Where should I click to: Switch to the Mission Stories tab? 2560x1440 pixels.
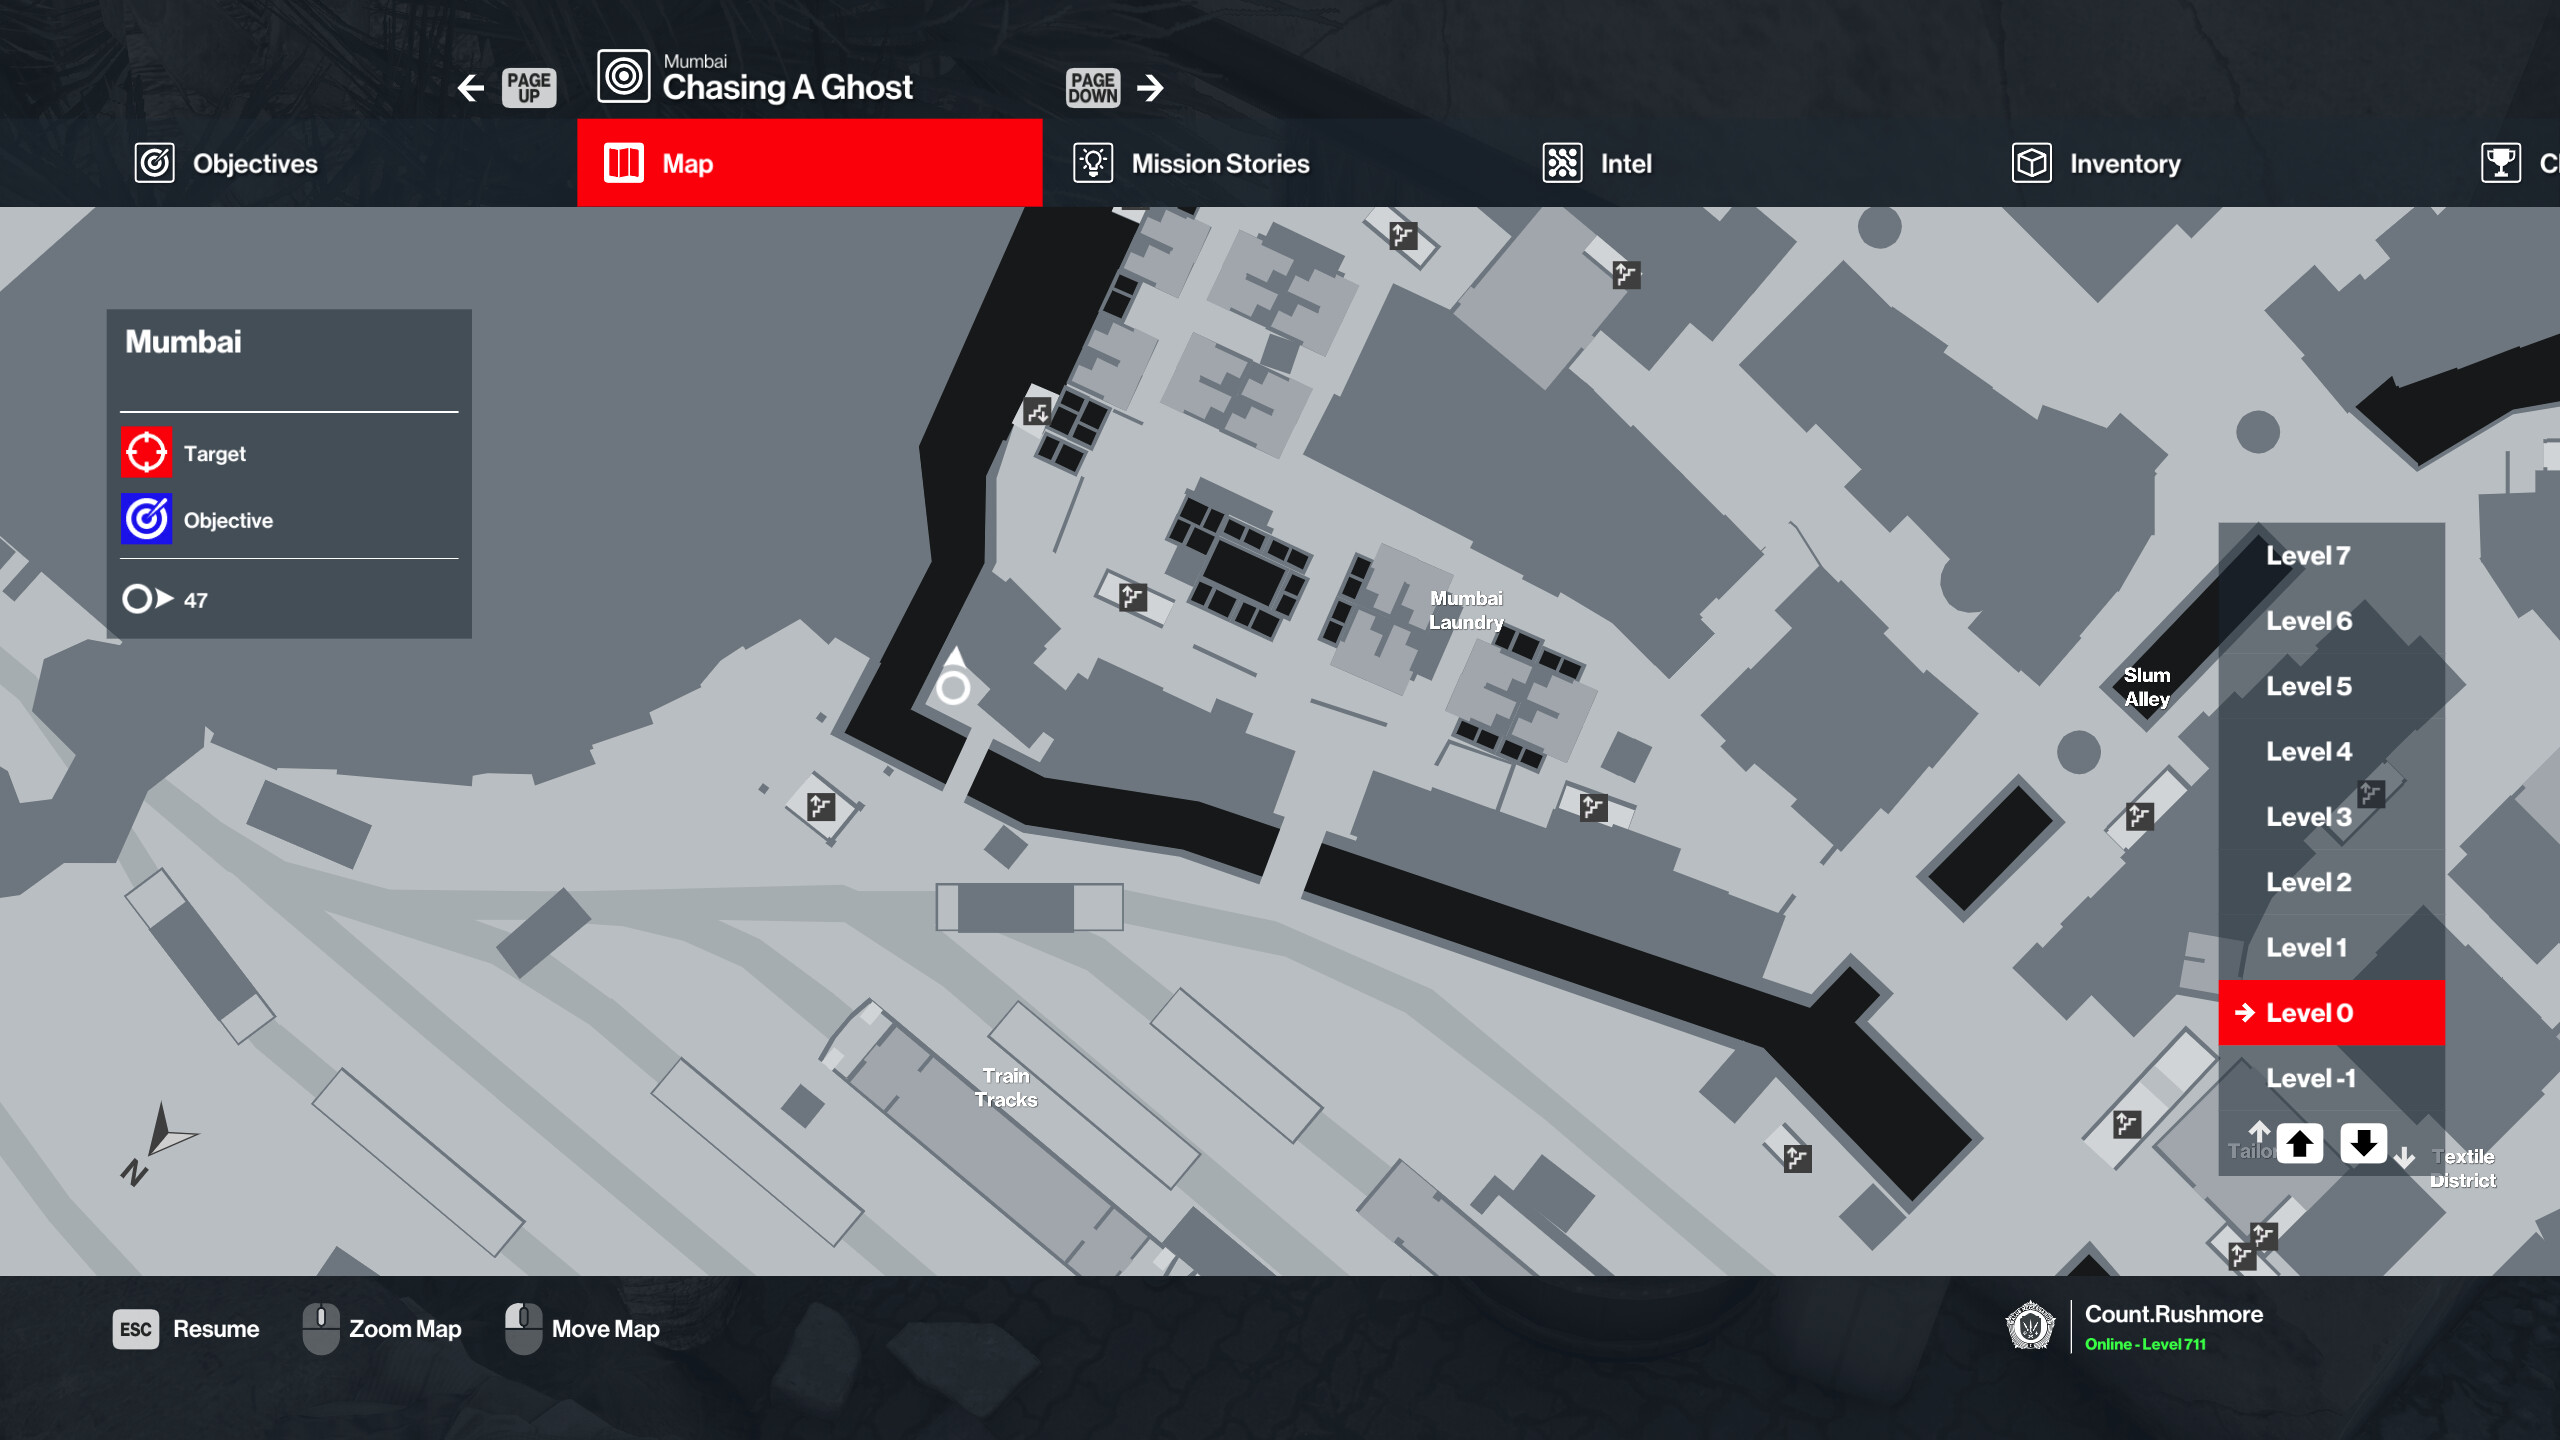[x=1219, y=164]
